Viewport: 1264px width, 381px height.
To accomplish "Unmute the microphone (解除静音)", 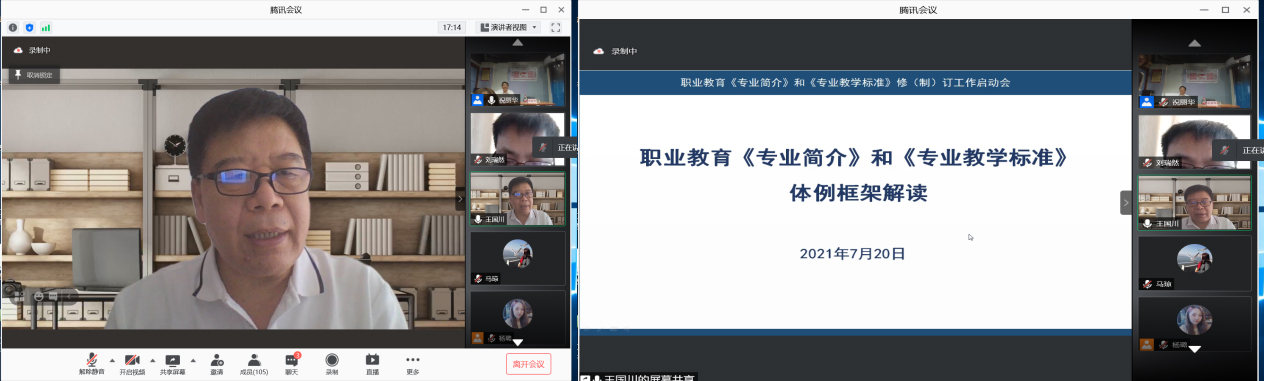I will 91,363.
